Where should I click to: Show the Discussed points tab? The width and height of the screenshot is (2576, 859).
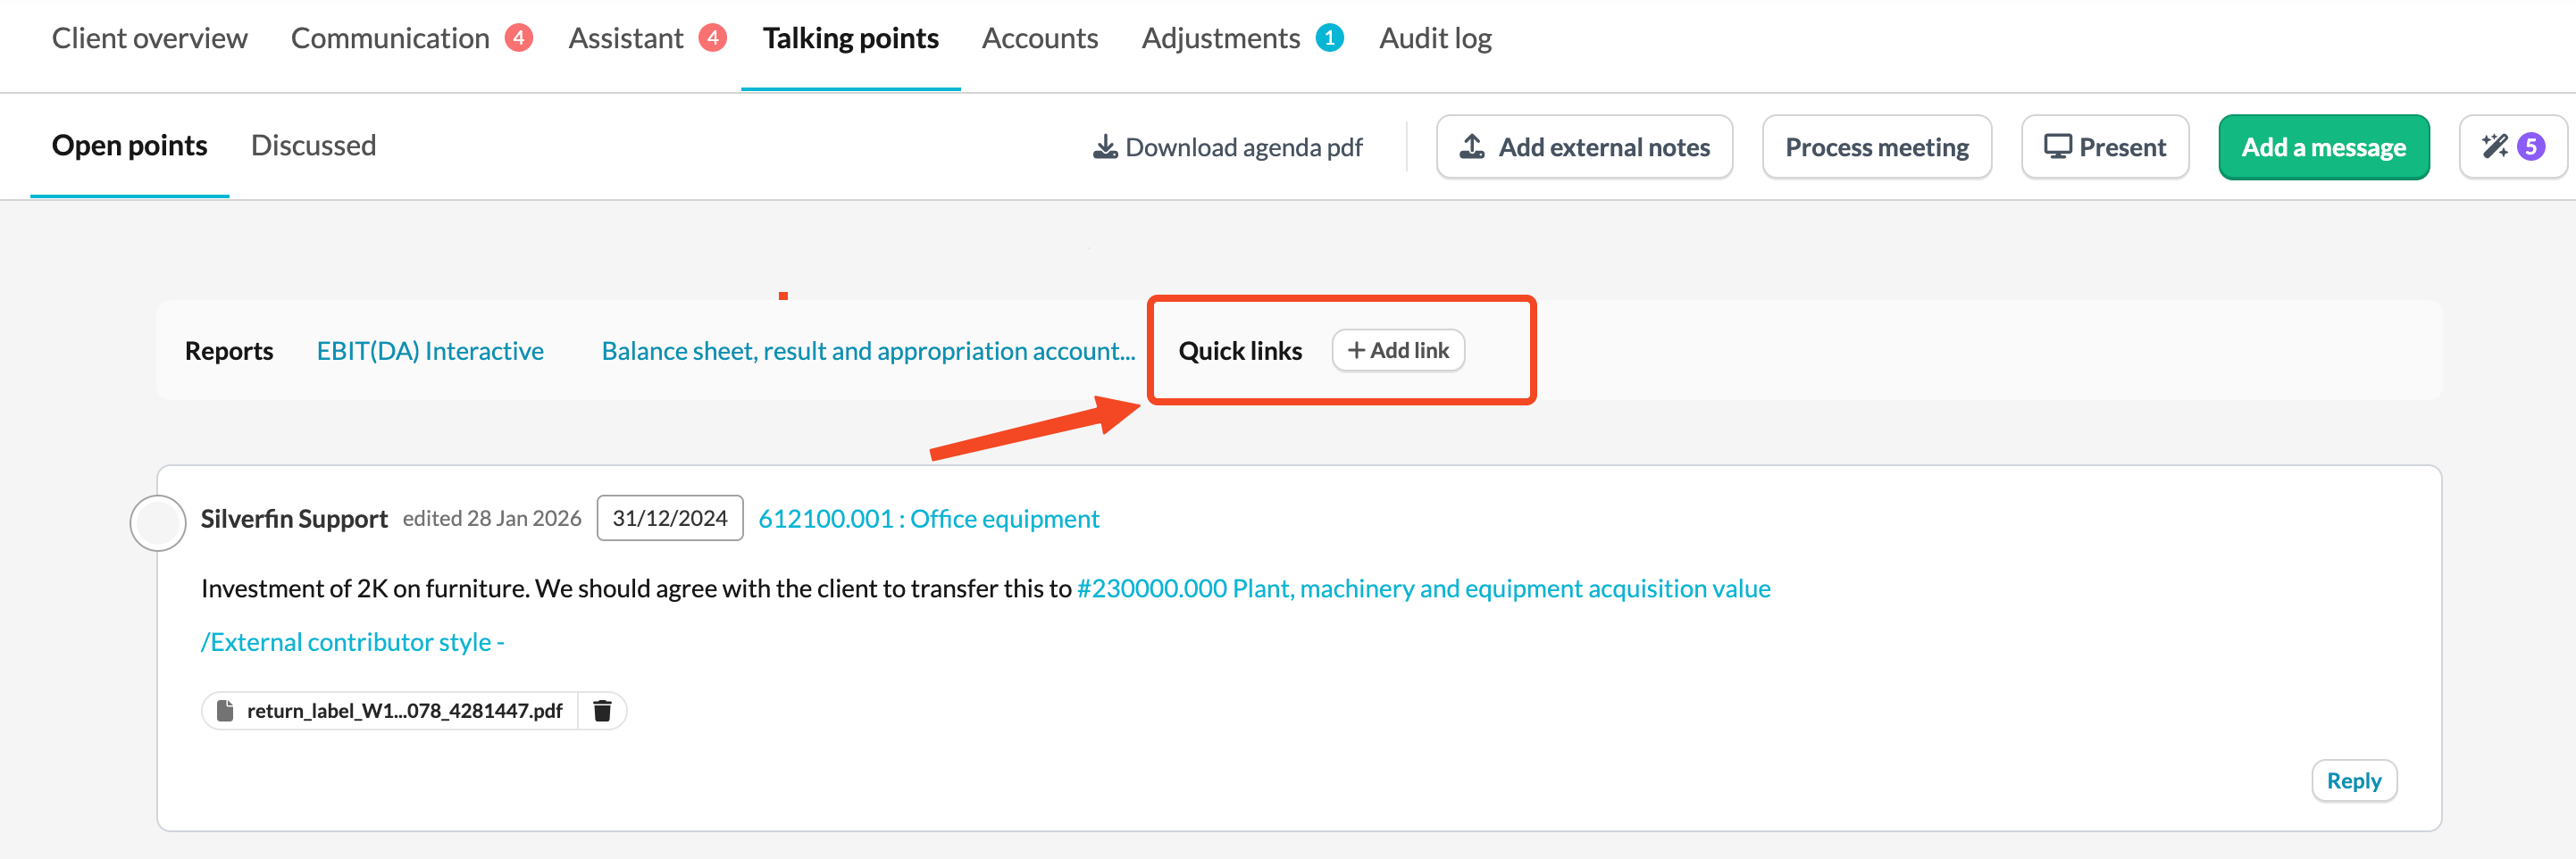point(313,146)
